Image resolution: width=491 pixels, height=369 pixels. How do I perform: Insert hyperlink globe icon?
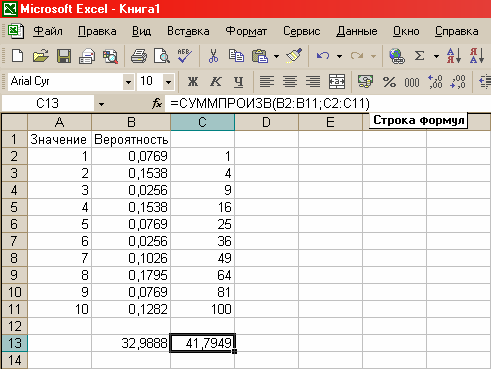point(397,56)
